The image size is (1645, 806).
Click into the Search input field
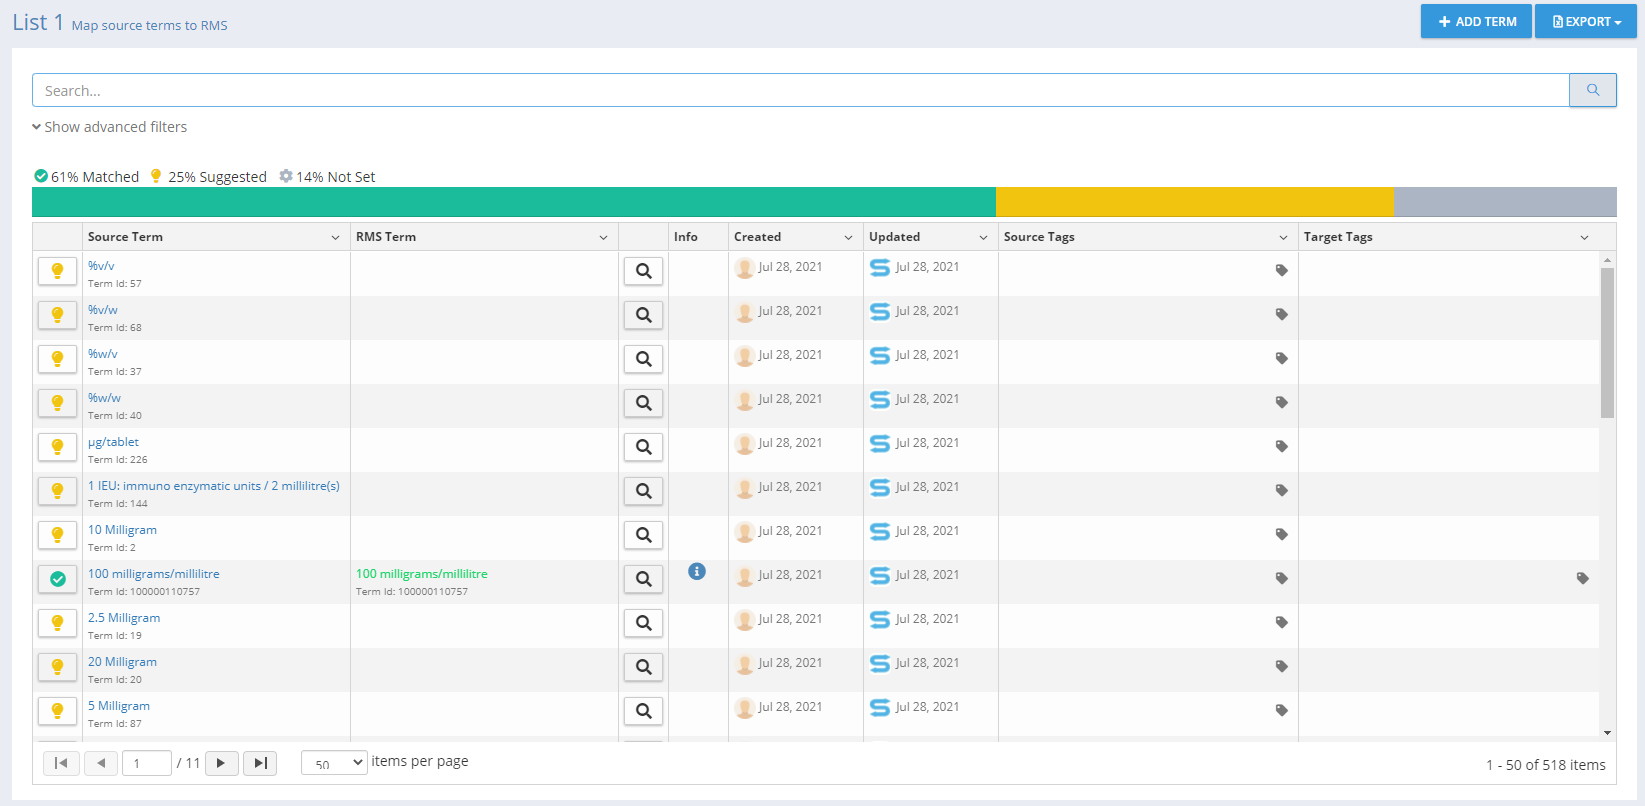coord(800,90)
